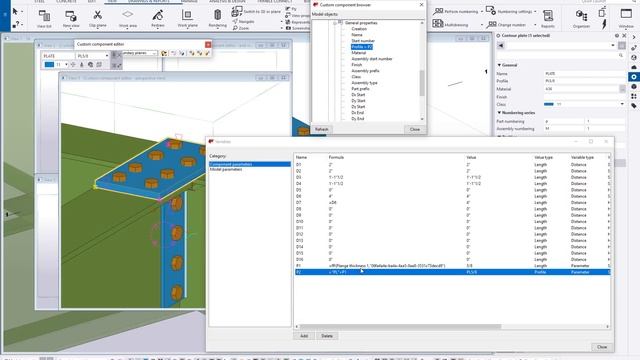Start the Redraw command
Viewport: 640px width, 360px height.
158,18
